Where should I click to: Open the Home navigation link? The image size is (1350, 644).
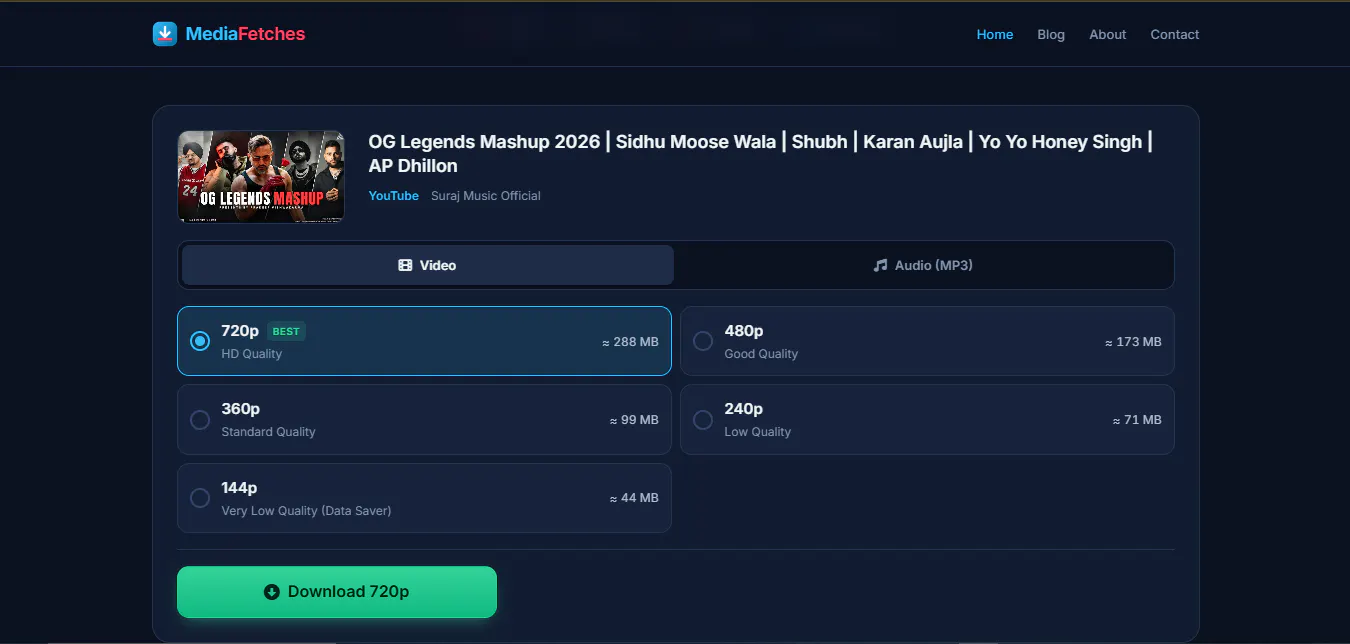tap(995, 34)
